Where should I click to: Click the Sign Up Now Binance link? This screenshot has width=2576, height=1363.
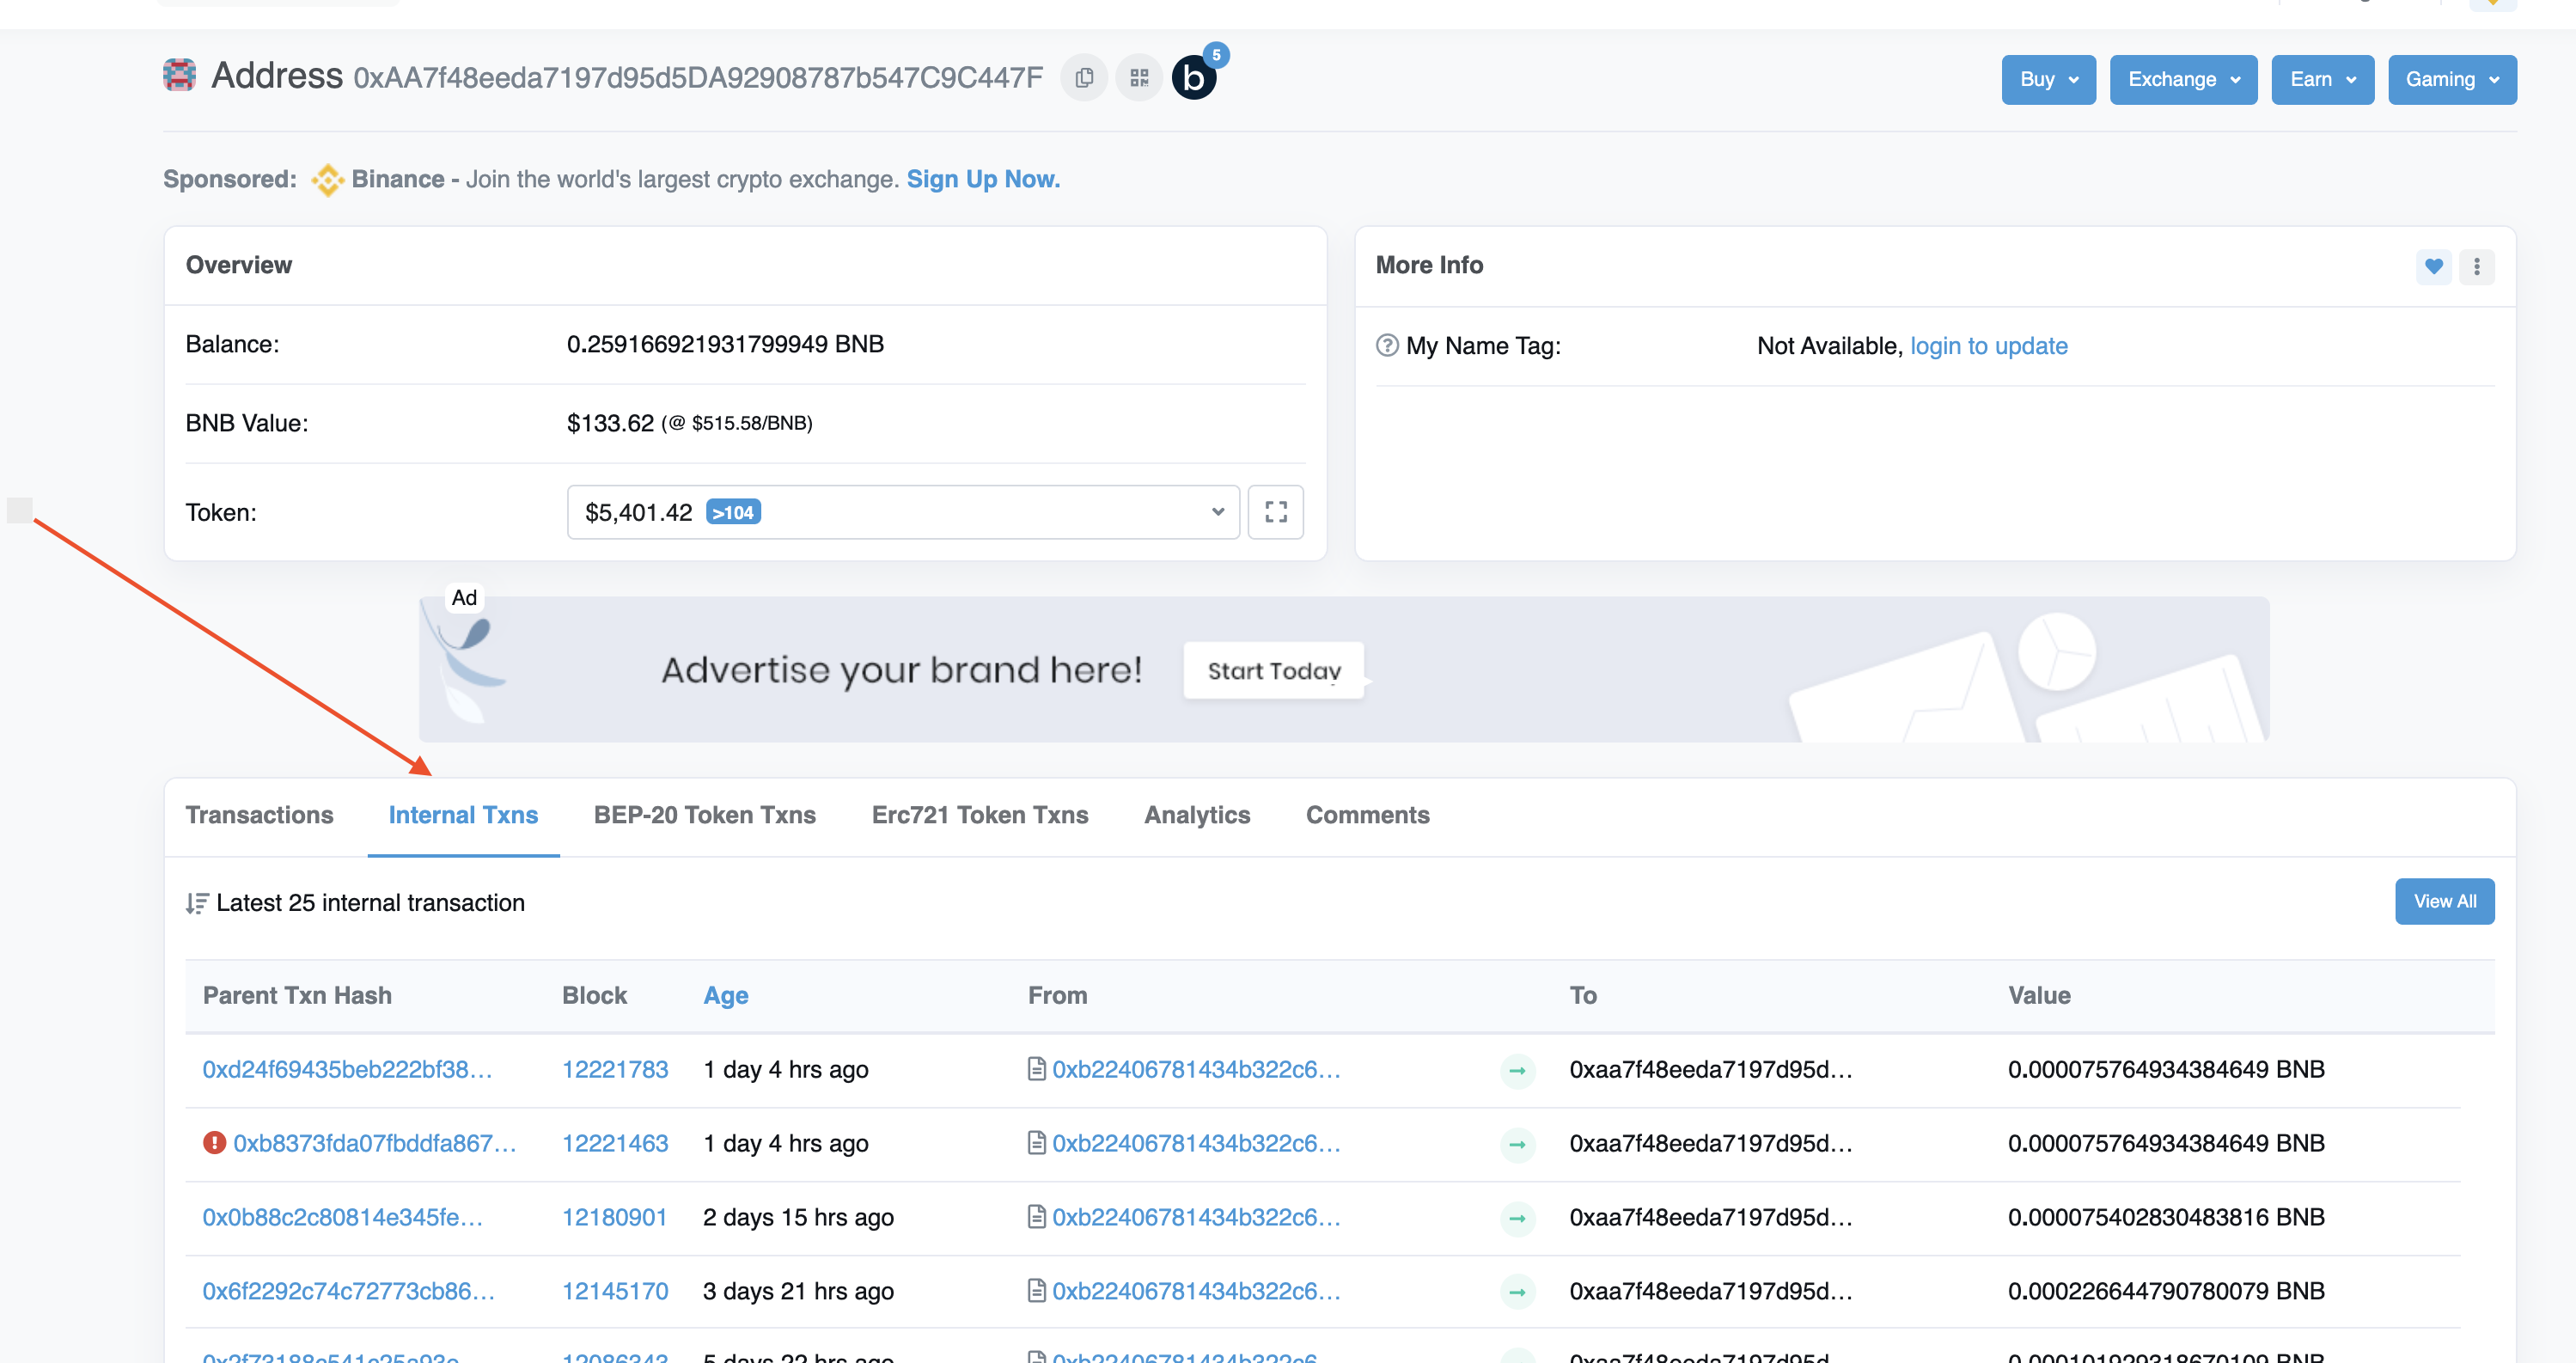coord(982,179)
